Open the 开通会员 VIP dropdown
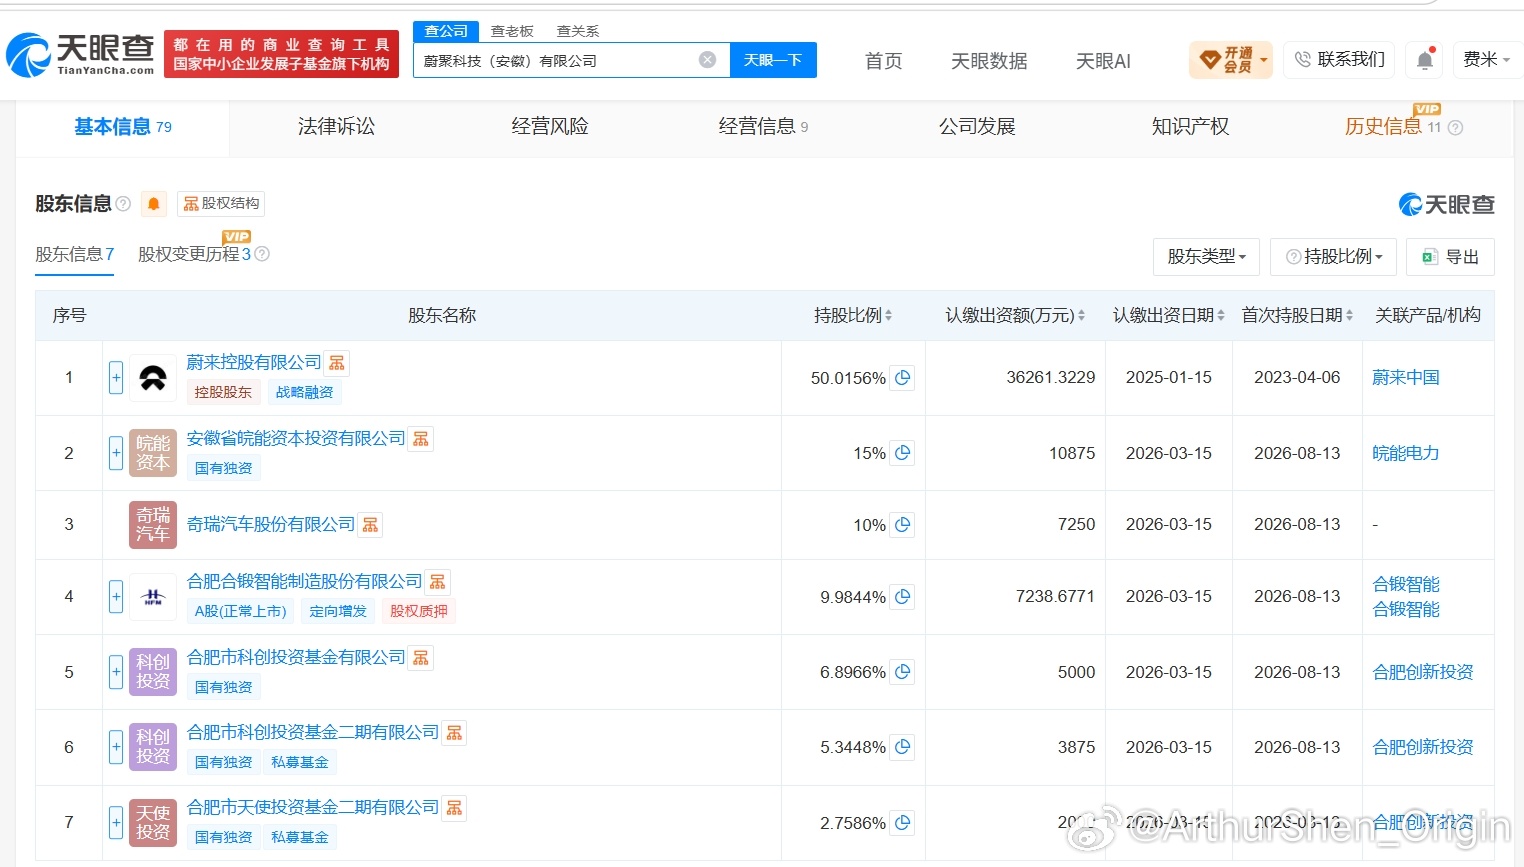1524x867 pixels. [x=1231, y=60]
